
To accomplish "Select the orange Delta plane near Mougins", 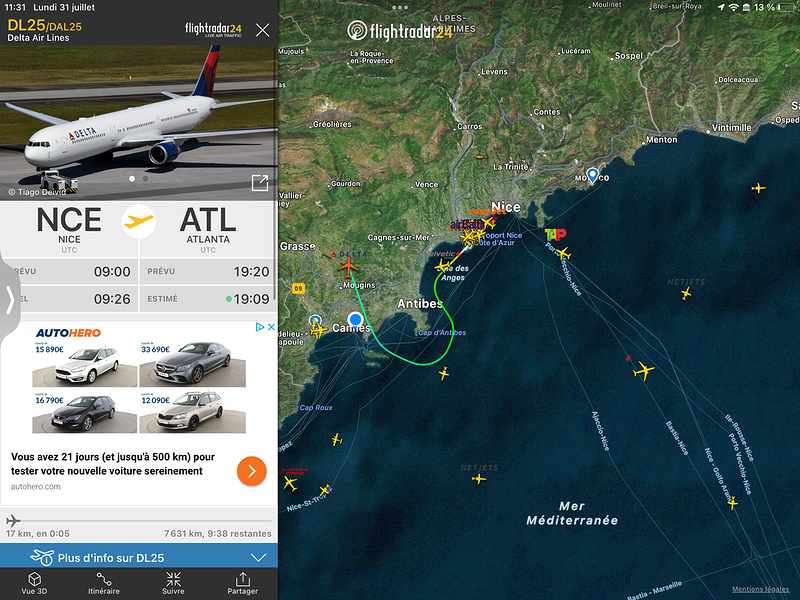I will 348,267.
